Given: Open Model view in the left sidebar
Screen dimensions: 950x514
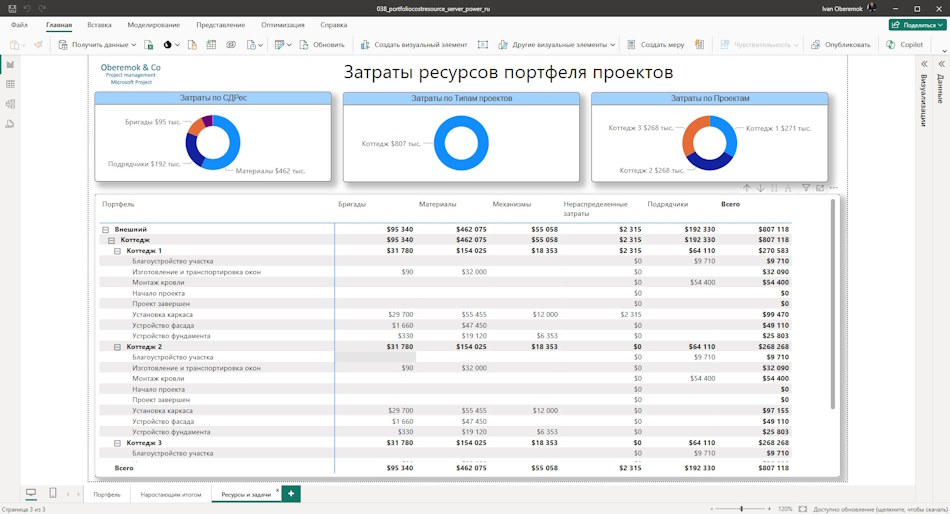Looking at the screenshot, I should pyautogui.click(x=10, y=104).
